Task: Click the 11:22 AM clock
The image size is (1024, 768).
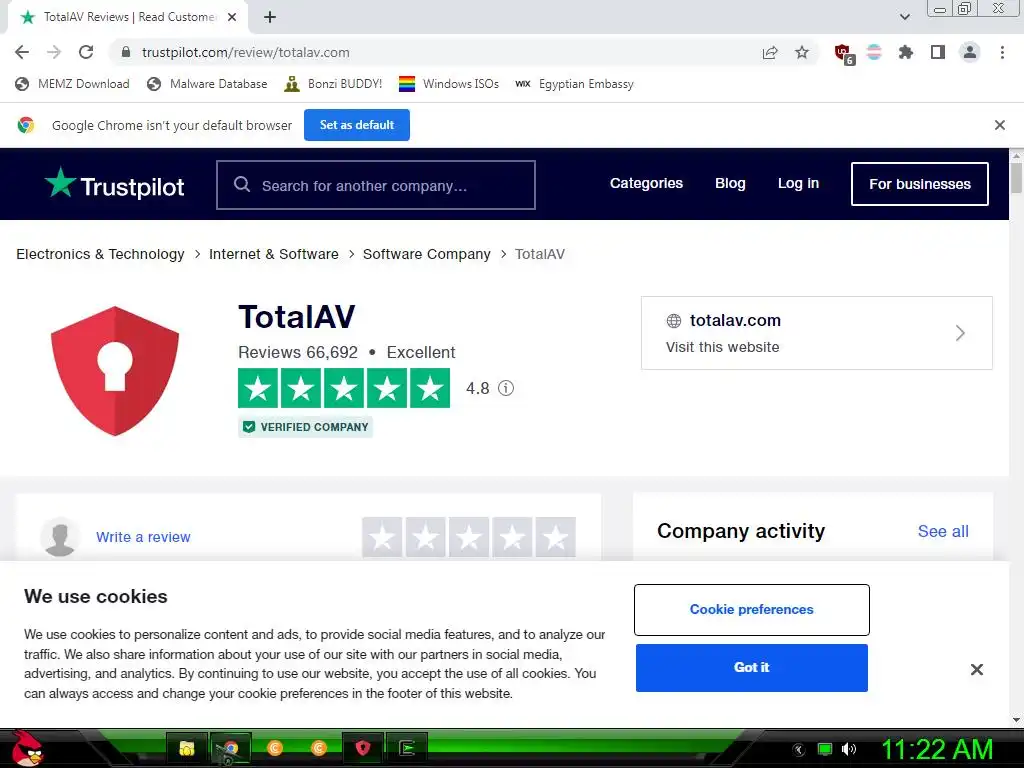Action: point(937,749)
